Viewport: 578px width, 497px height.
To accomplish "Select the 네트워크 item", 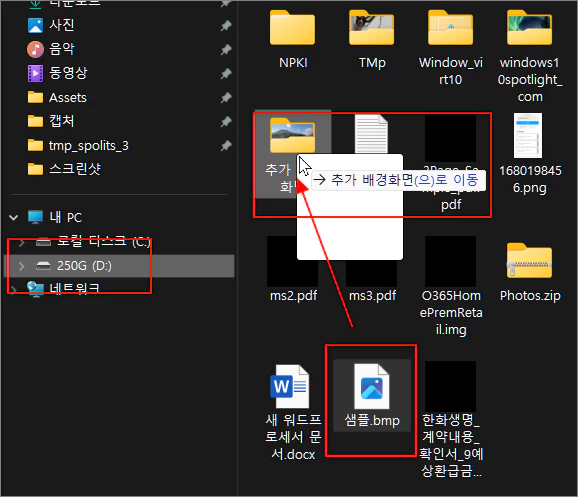I will point(63,289).
